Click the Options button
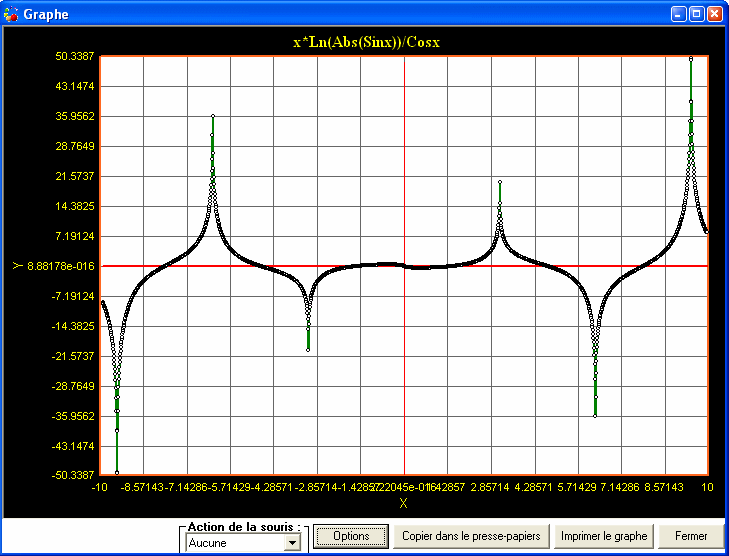Image resolution: width=729 pixels, height=556 pixels. point(351,536)
